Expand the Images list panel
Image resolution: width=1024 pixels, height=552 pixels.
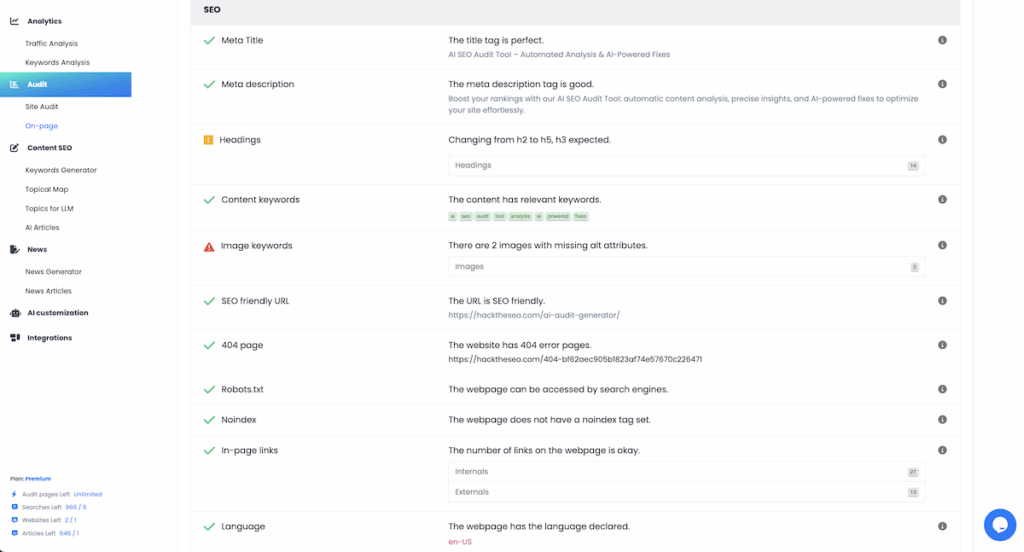pos(686,267)
